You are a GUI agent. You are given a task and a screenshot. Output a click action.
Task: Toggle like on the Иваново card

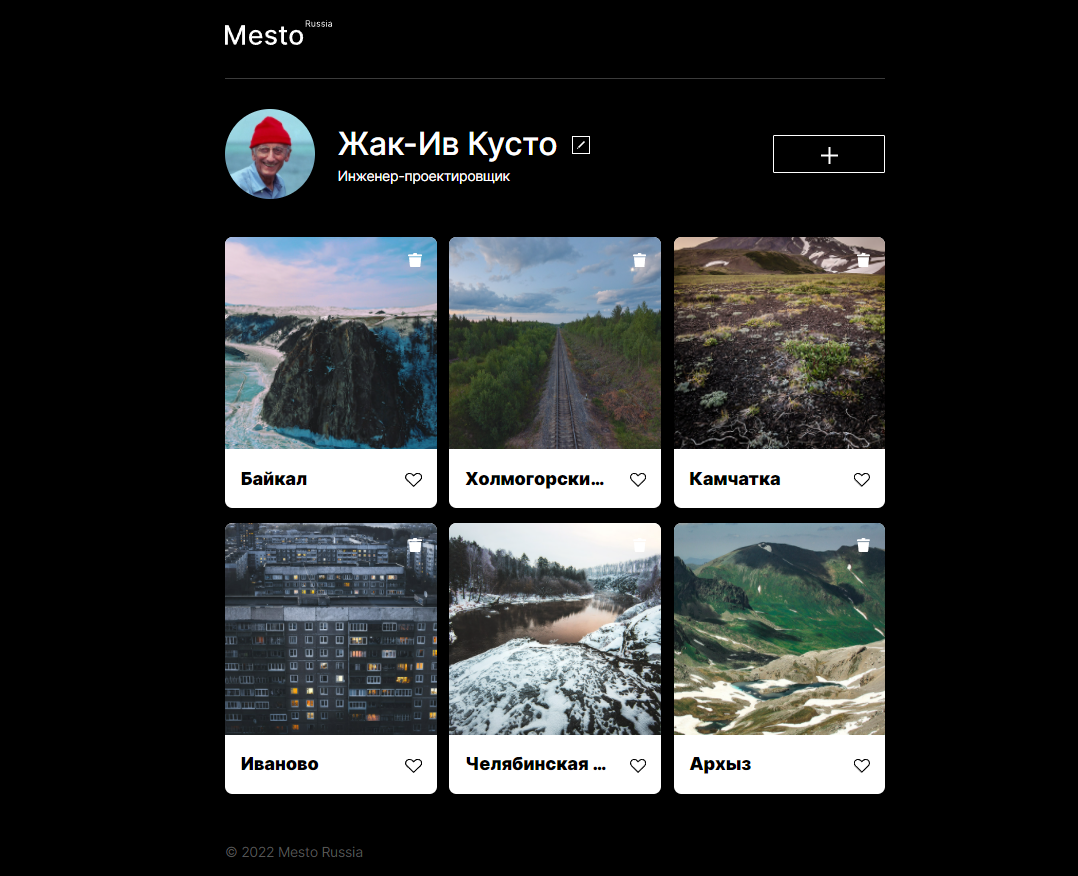click(414, 765)
